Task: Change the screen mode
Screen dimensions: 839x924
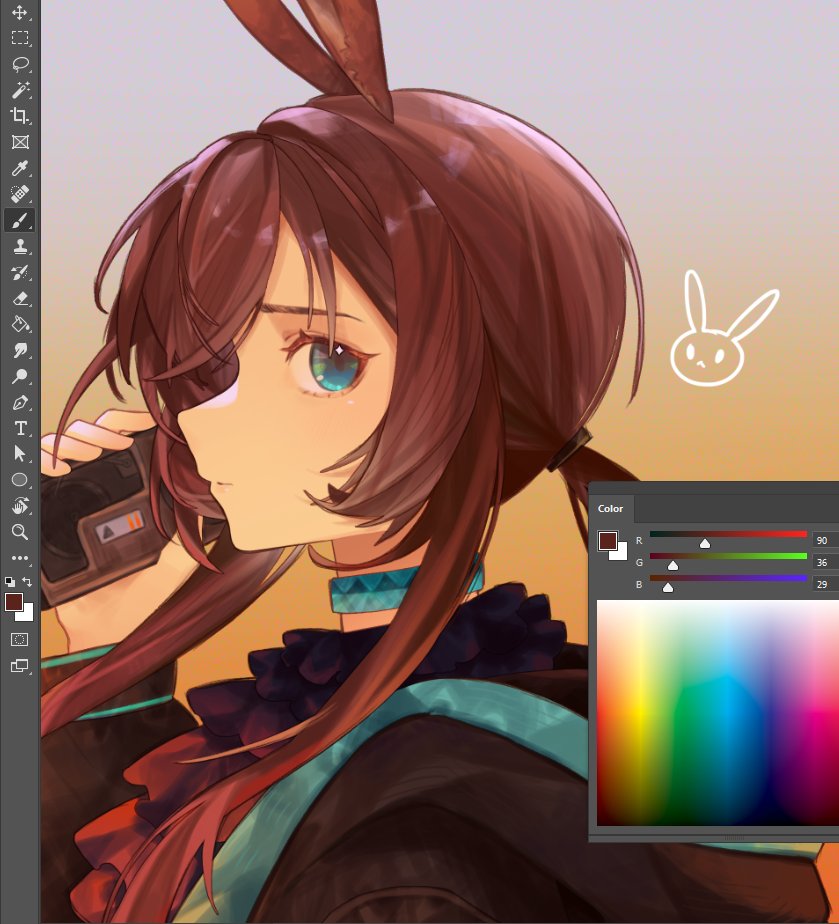Action: [x=19, y=666]
